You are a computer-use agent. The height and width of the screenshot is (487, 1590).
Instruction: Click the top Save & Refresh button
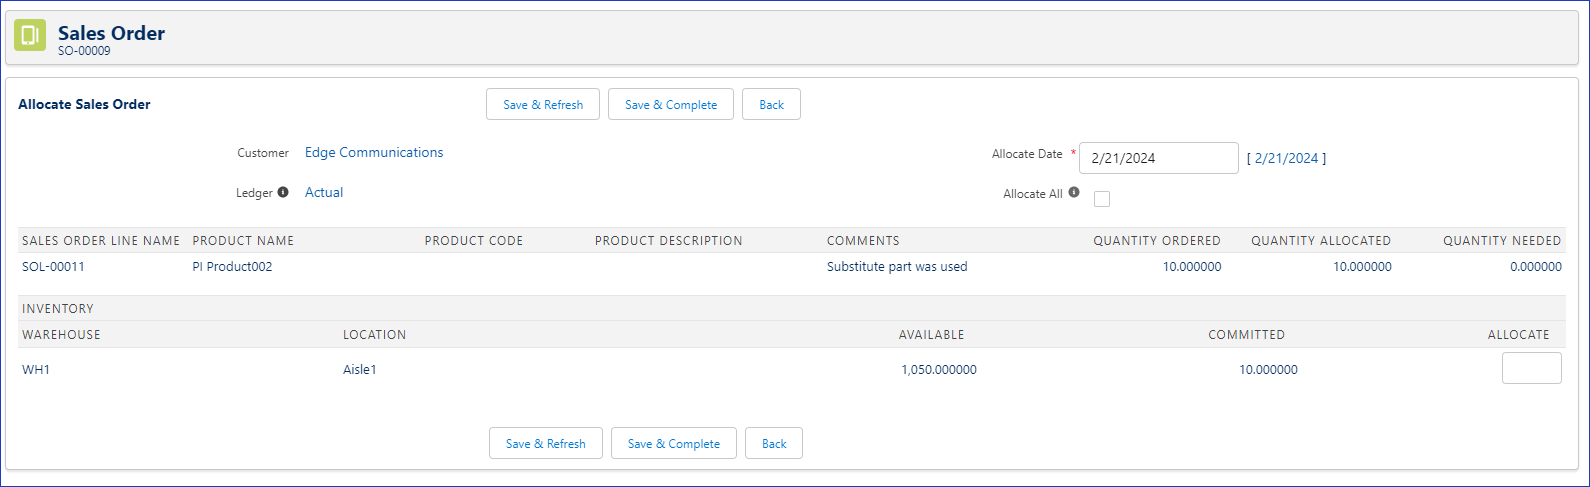[x=543, y=105]
